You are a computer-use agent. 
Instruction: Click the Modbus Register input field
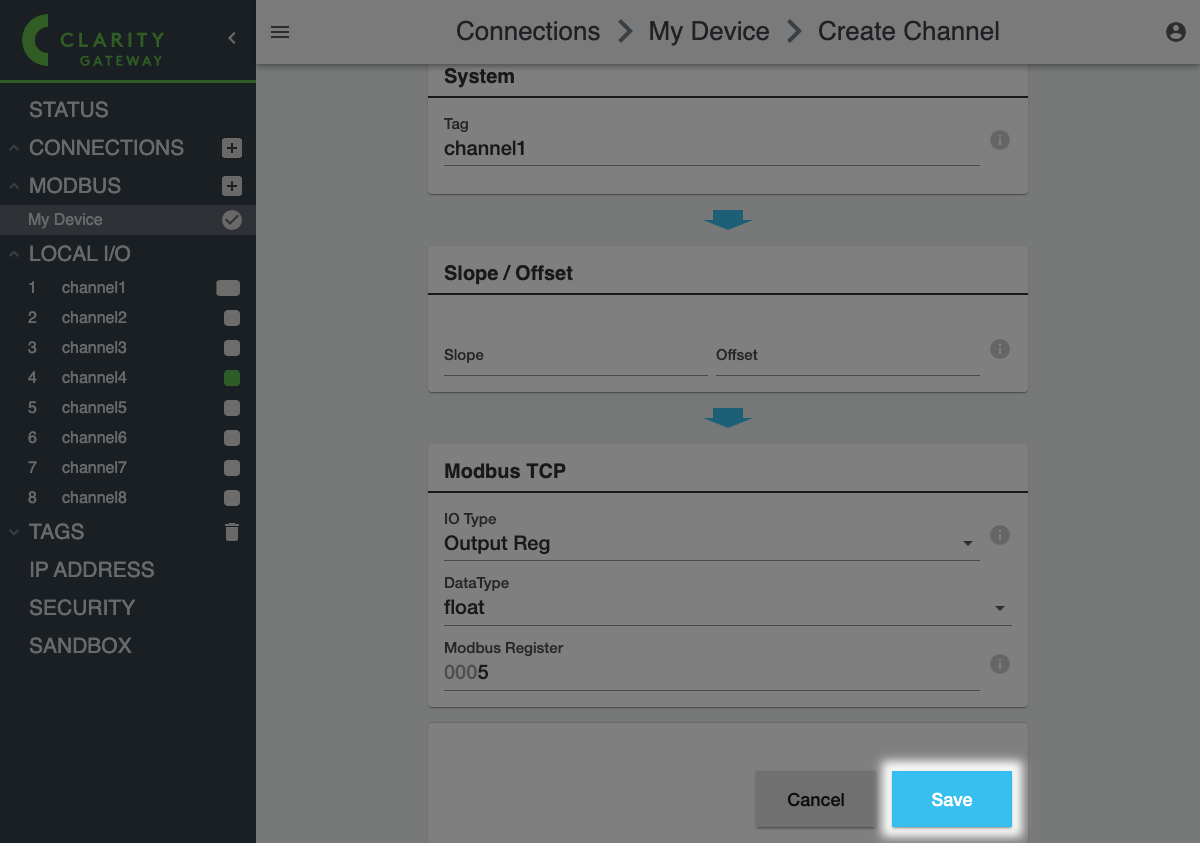click(711, 673)
